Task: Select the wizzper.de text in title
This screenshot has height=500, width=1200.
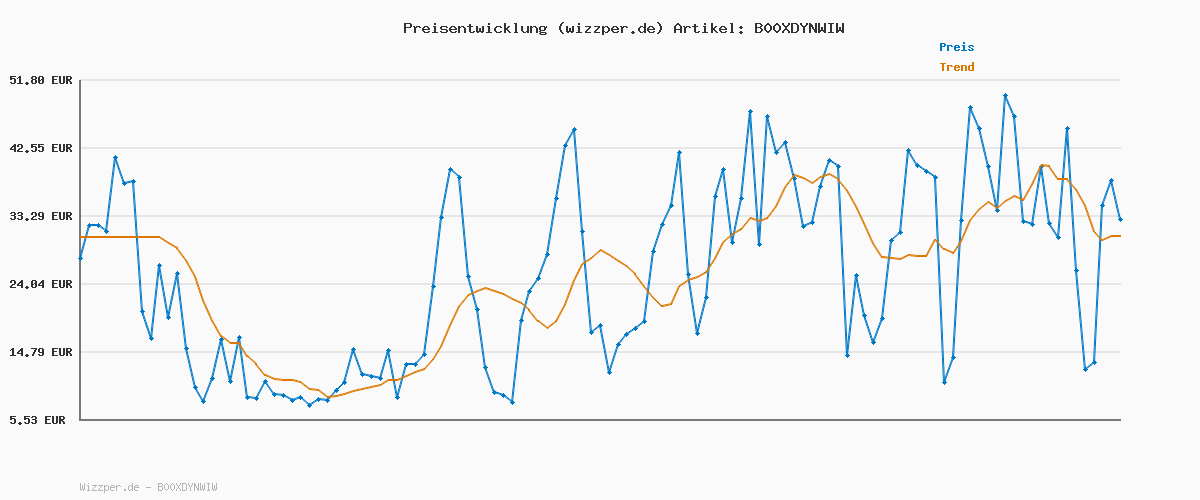Action: [x=606, y=28]
